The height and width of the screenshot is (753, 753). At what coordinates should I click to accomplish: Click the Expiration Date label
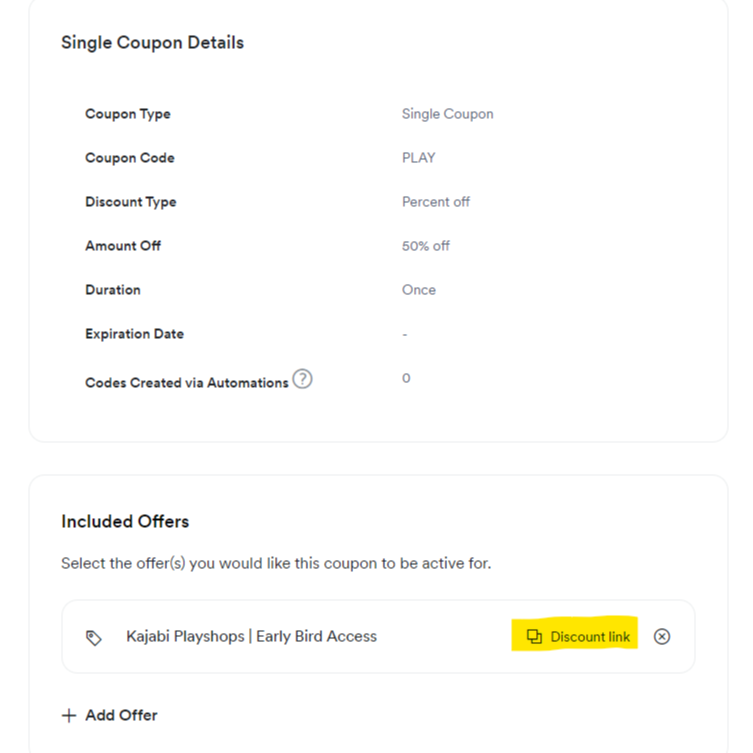tap(134, 334)
